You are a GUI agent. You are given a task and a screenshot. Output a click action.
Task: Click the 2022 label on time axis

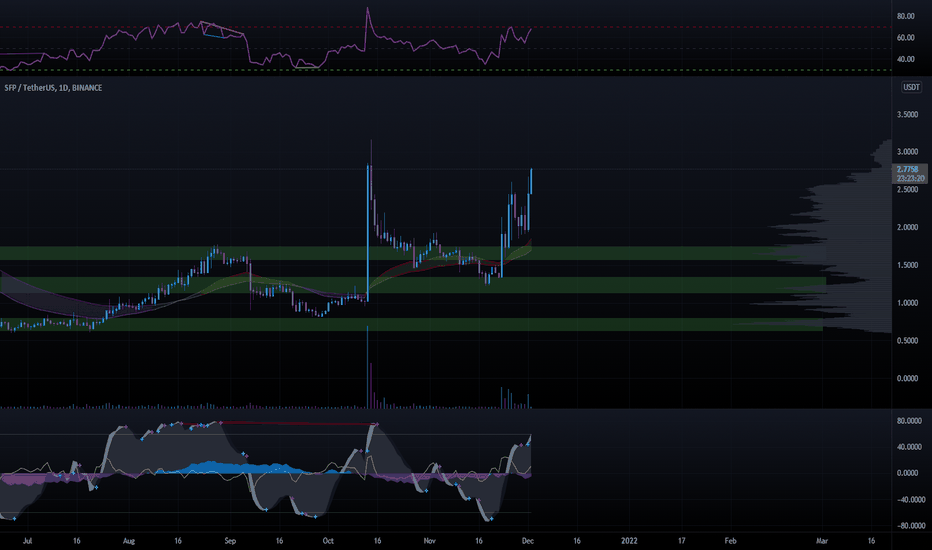coord(629,541)
